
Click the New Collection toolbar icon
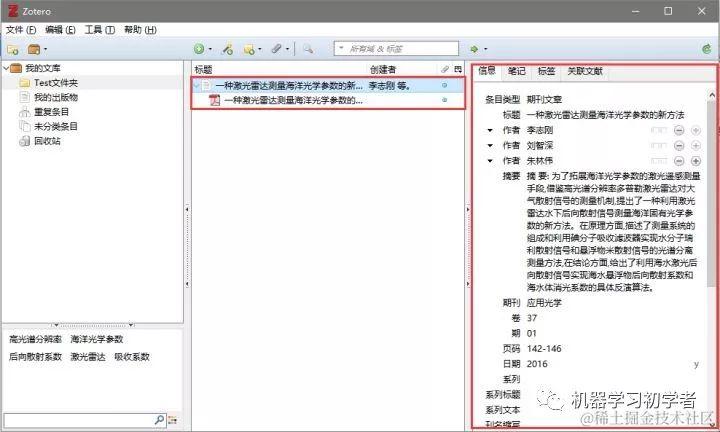click(12, 49)
